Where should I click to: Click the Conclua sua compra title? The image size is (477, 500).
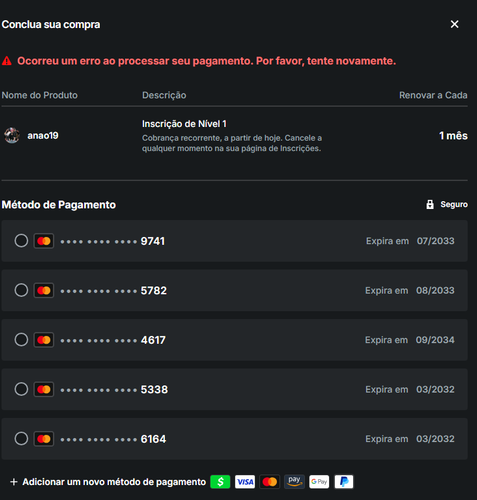pos(51,24)
